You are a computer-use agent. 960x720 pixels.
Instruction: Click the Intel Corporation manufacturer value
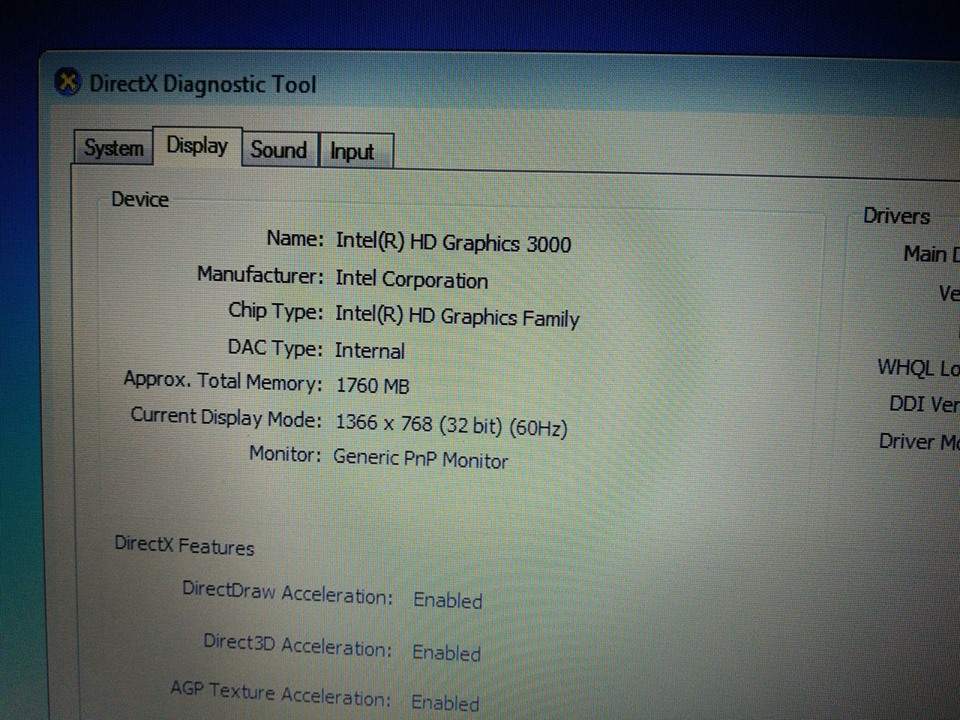click(411, 279)
